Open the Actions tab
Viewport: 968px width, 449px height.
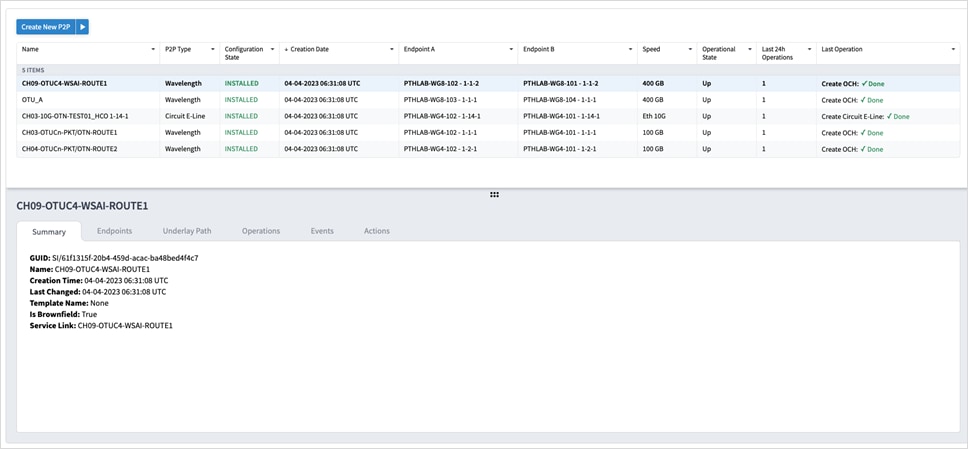click(377, 231)
